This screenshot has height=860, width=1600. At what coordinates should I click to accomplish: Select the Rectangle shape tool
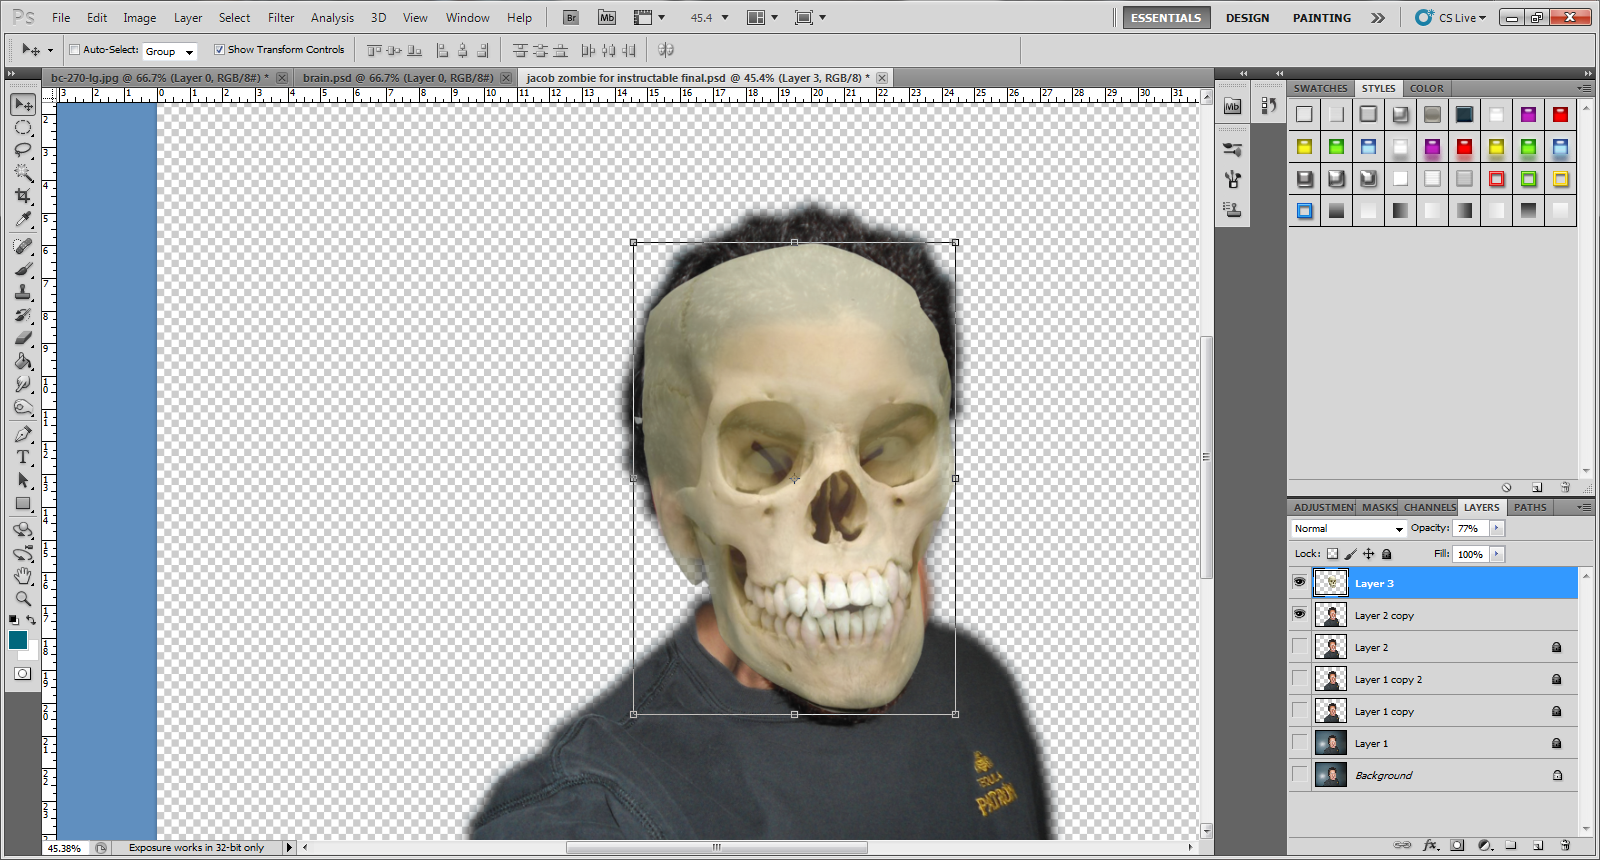[24, 503]
